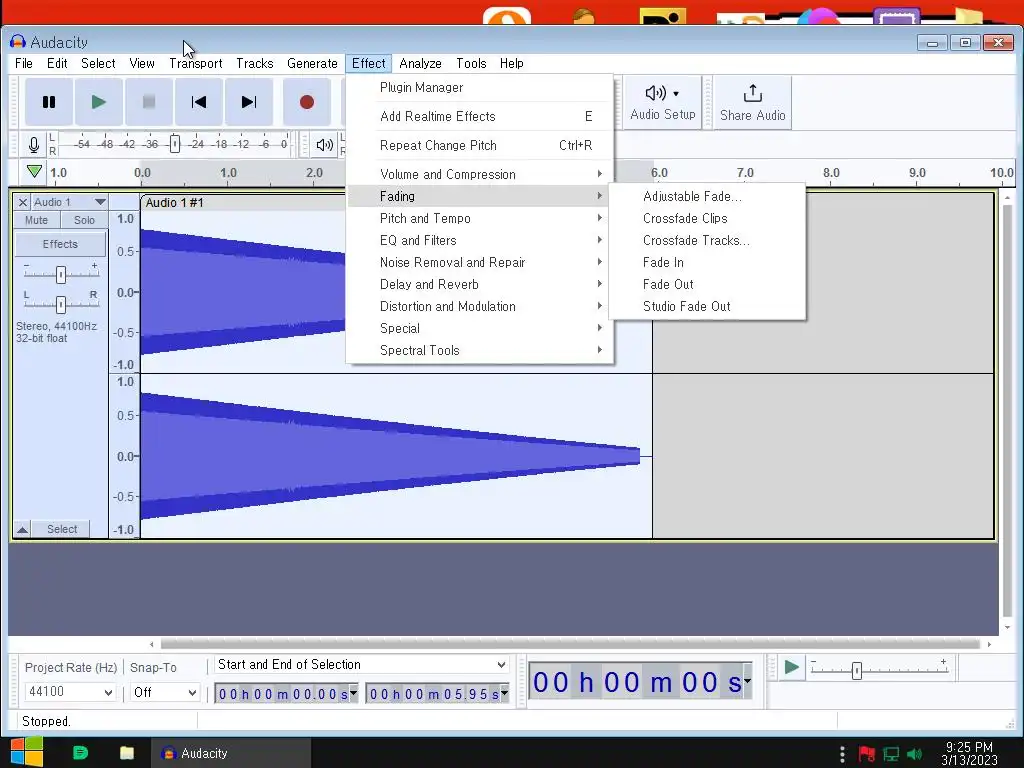The image size is (1024, 768).
Task: Open Audio Setup toolbar button
Action: tap(663, 102)
